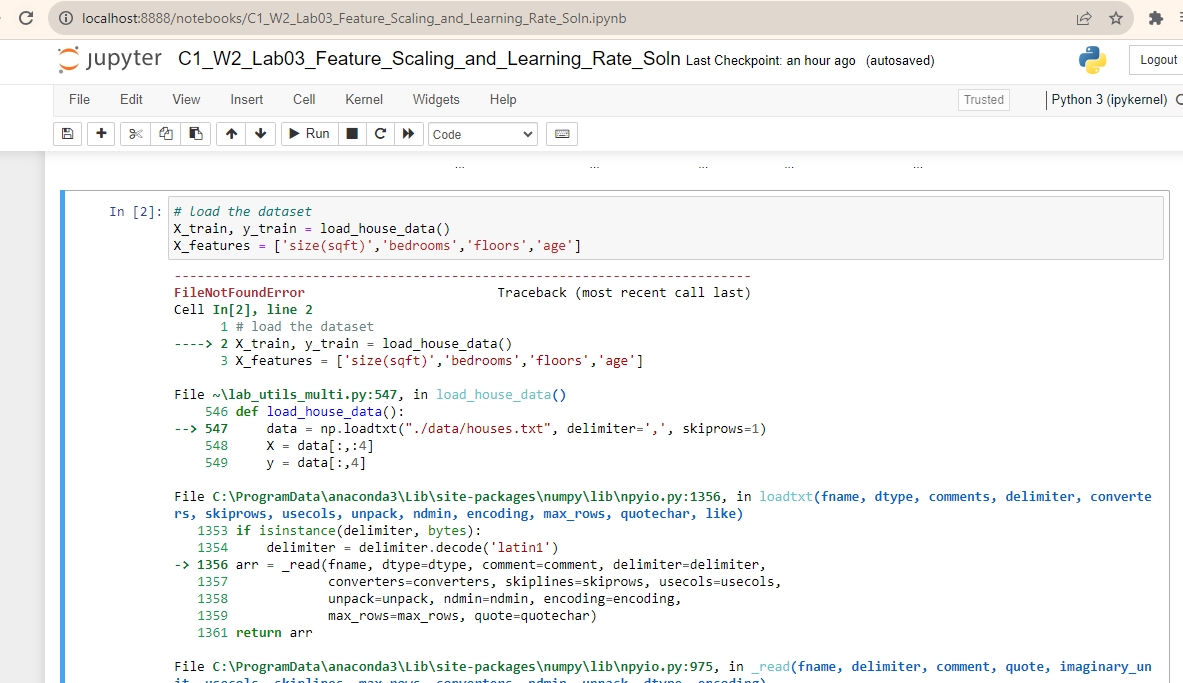Image resolution: width=1183 pixels, height=683 pixels.
Task: Click inside the In [2] code cell
Action: pyautogui.click(x=665, y=229)
